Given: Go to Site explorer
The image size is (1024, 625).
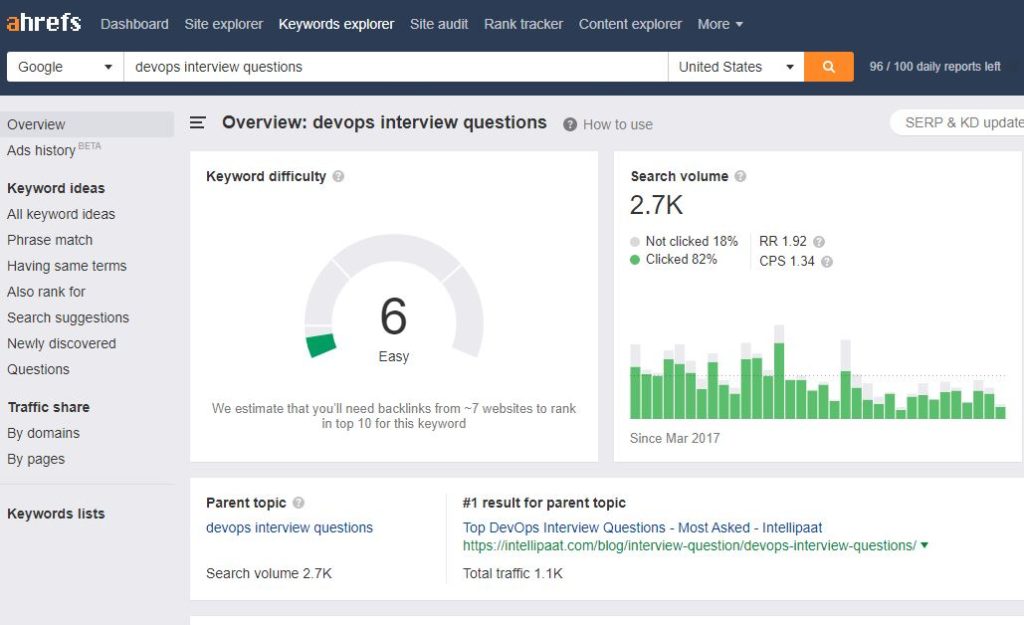Looking at the screenshot, I should [223, 24].
